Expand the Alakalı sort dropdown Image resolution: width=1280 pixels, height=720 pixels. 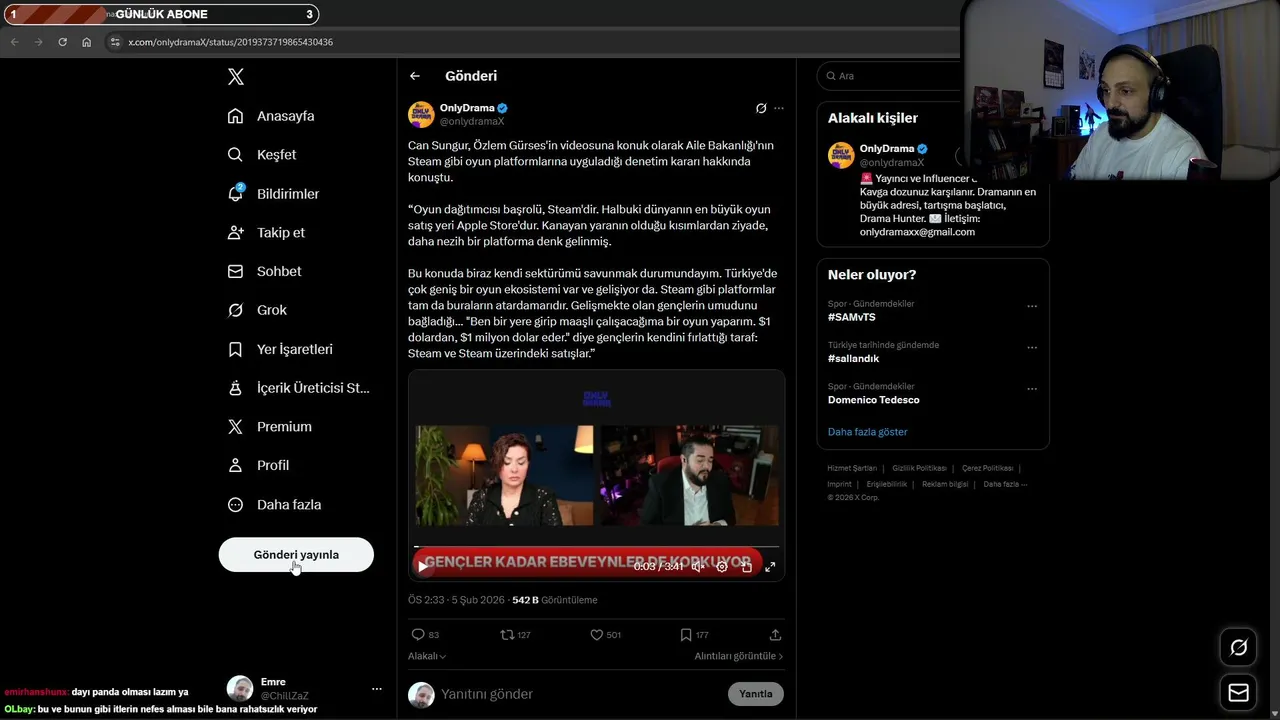coord(427,656)
